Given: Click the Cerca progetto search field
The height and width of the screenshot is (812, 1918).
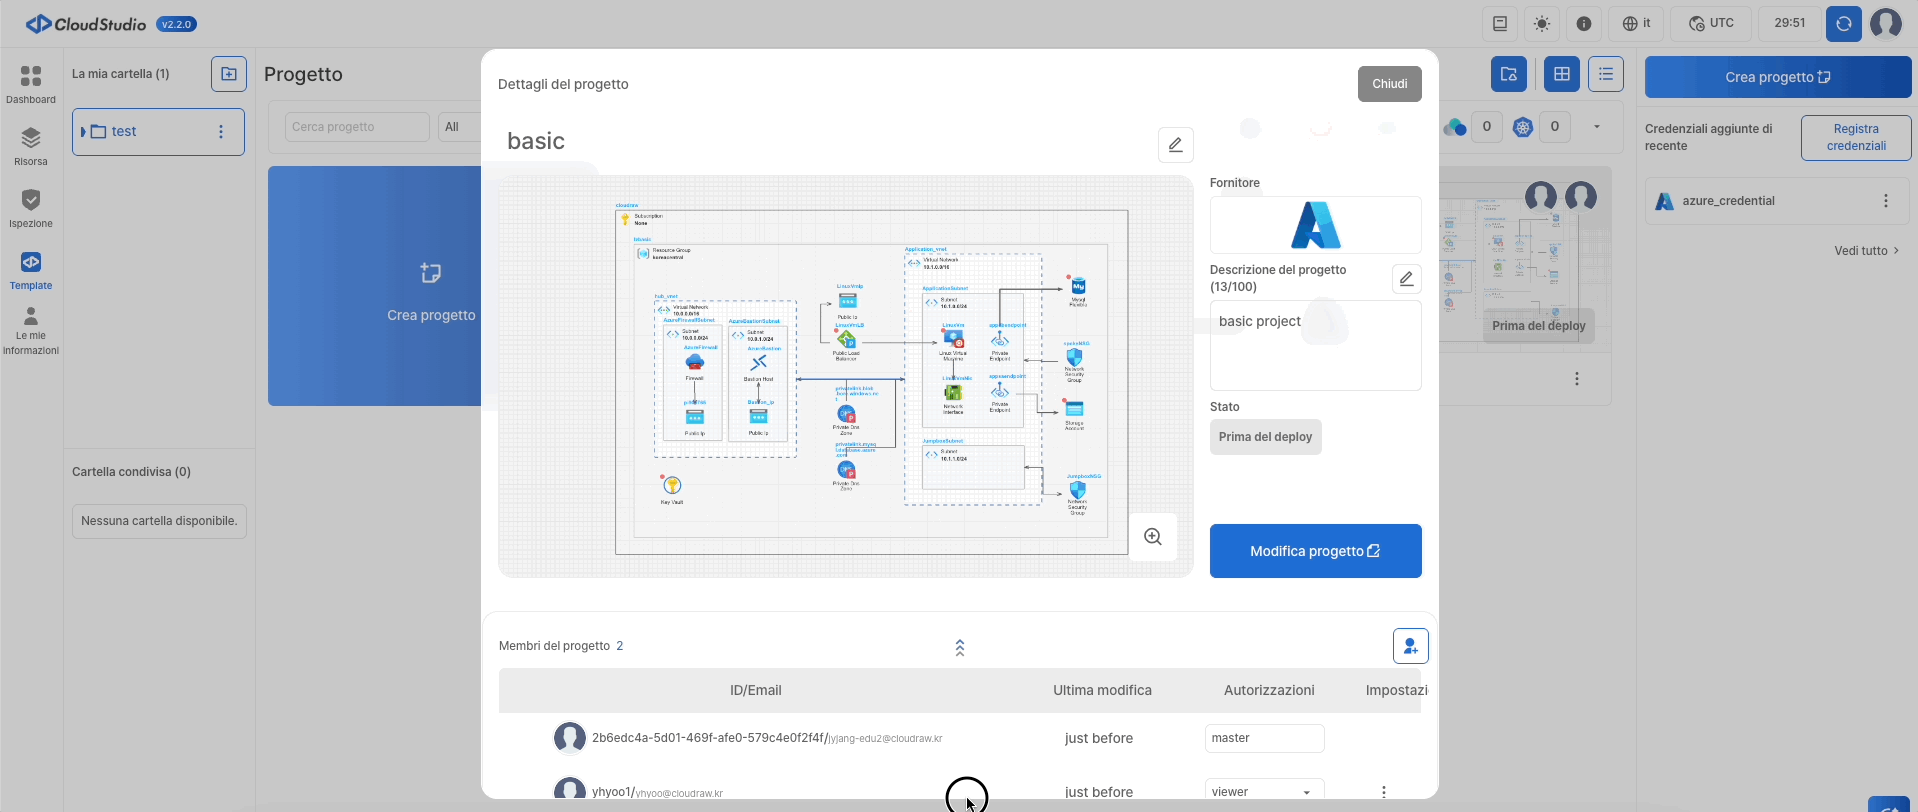Looking at the screenshot, I should (357, 127).
